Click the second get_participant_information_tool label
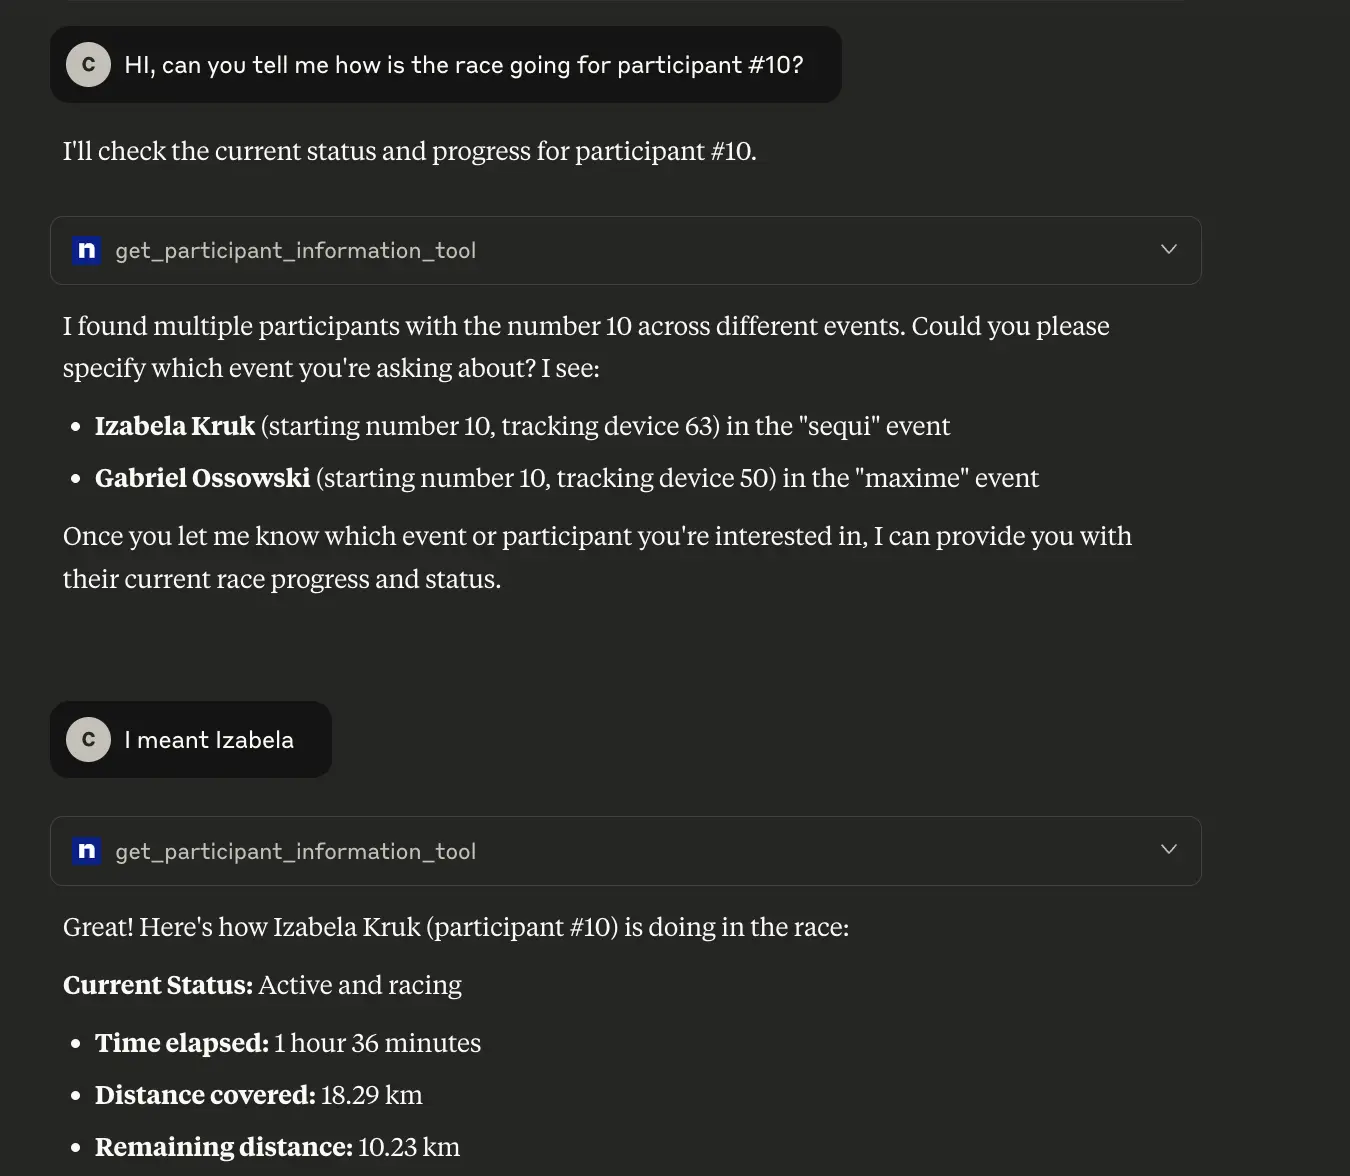Image resolution: width=1350 pixels, height=1176 pixels. (295, 852)
